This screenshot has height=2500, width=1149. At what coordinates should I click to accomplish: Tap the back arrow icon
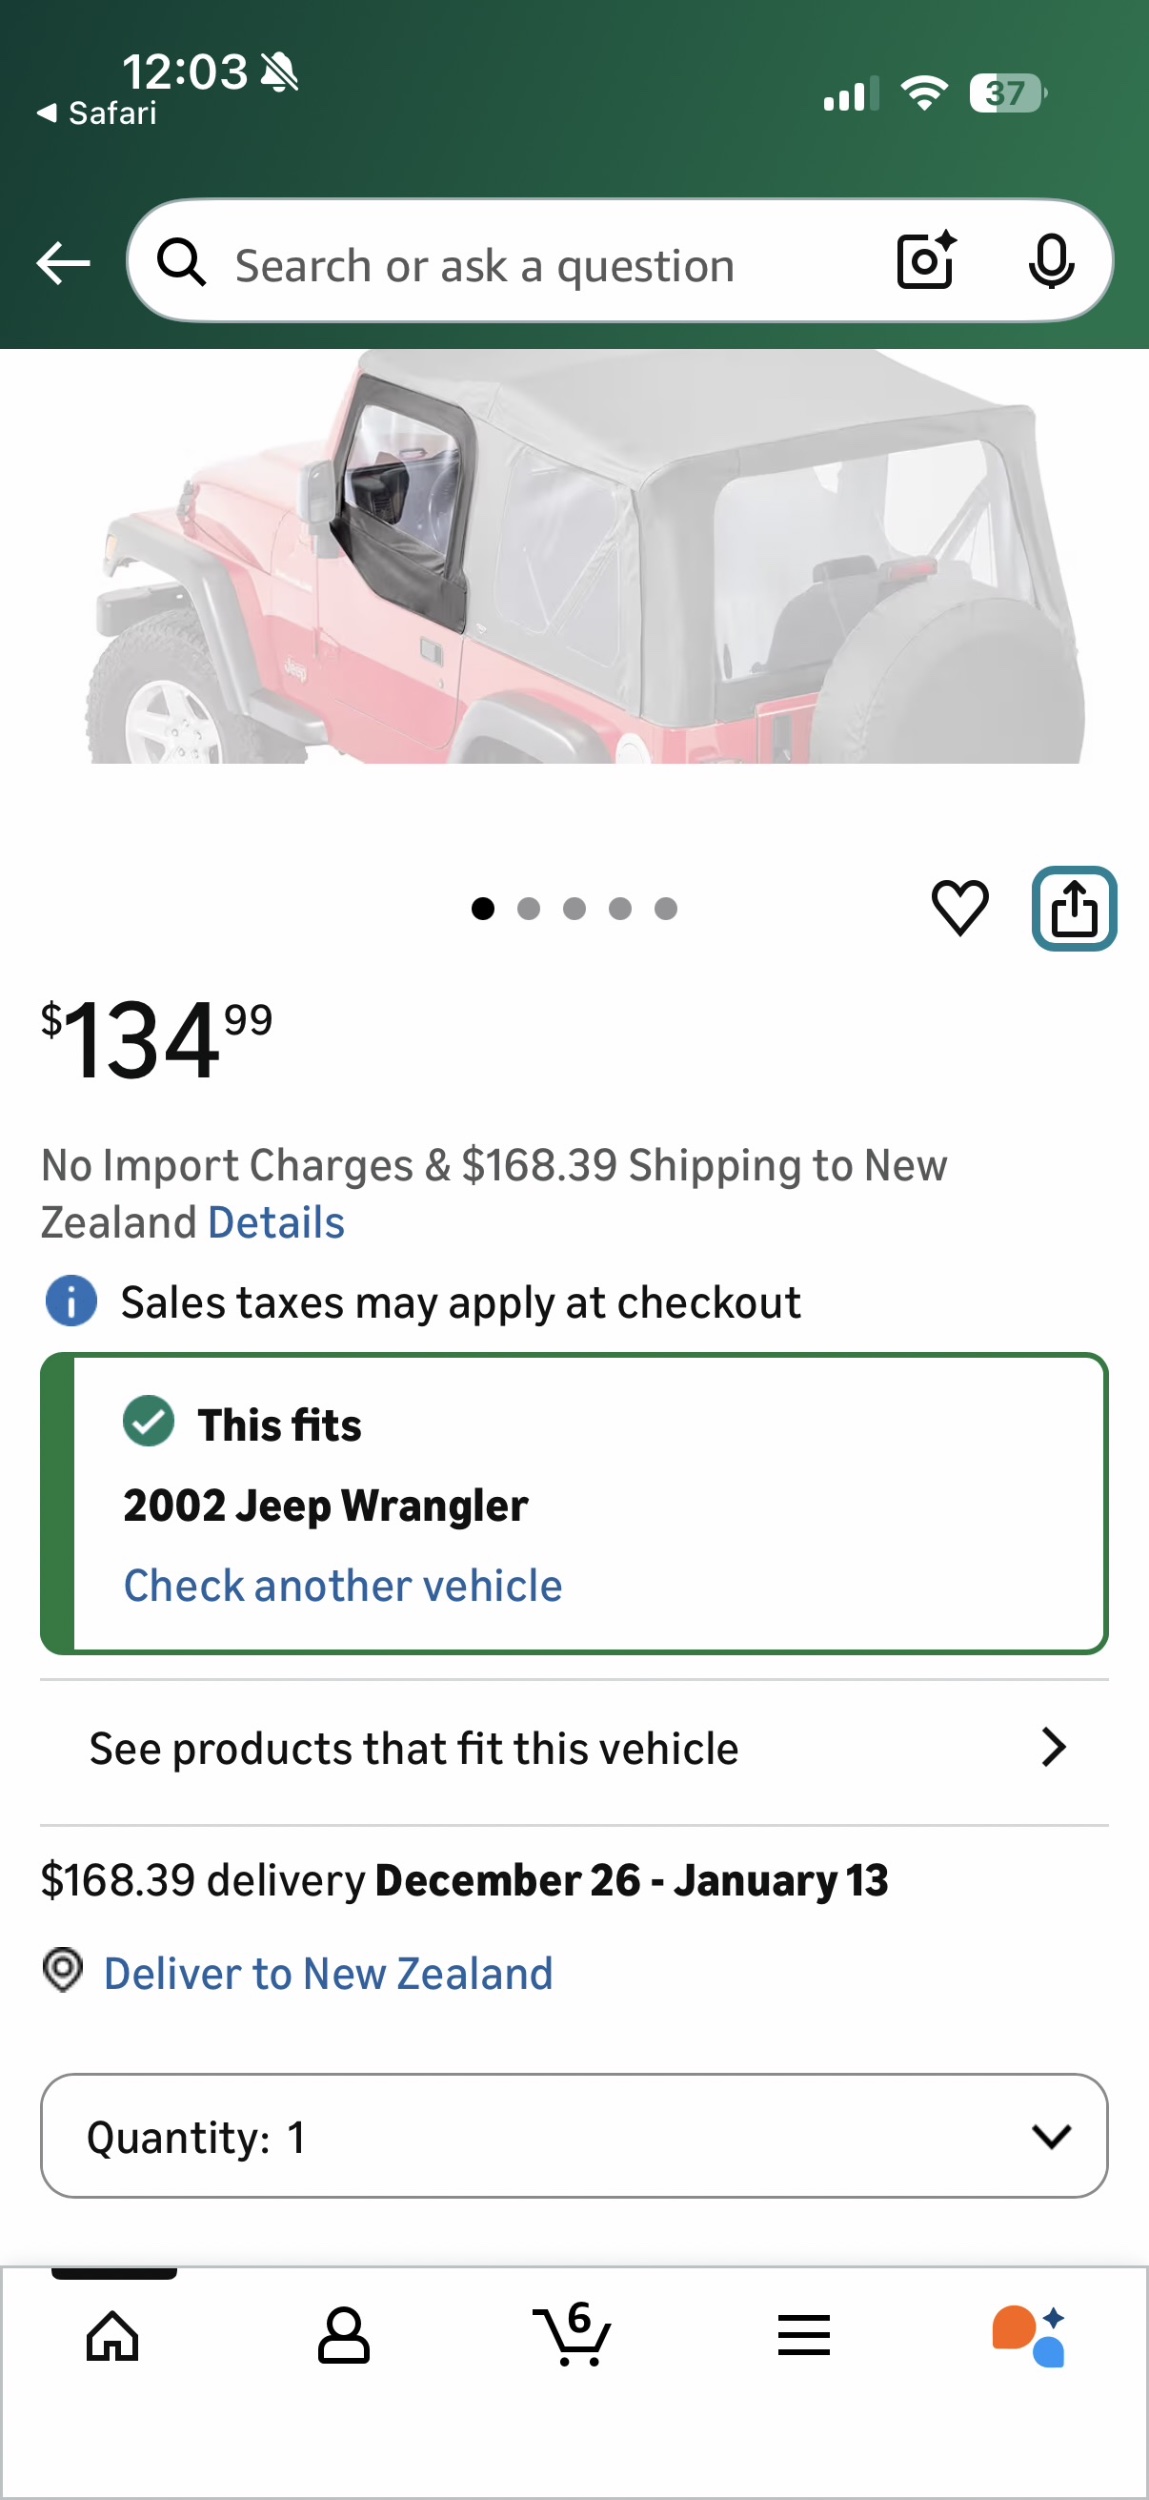[x=63, y=264]
